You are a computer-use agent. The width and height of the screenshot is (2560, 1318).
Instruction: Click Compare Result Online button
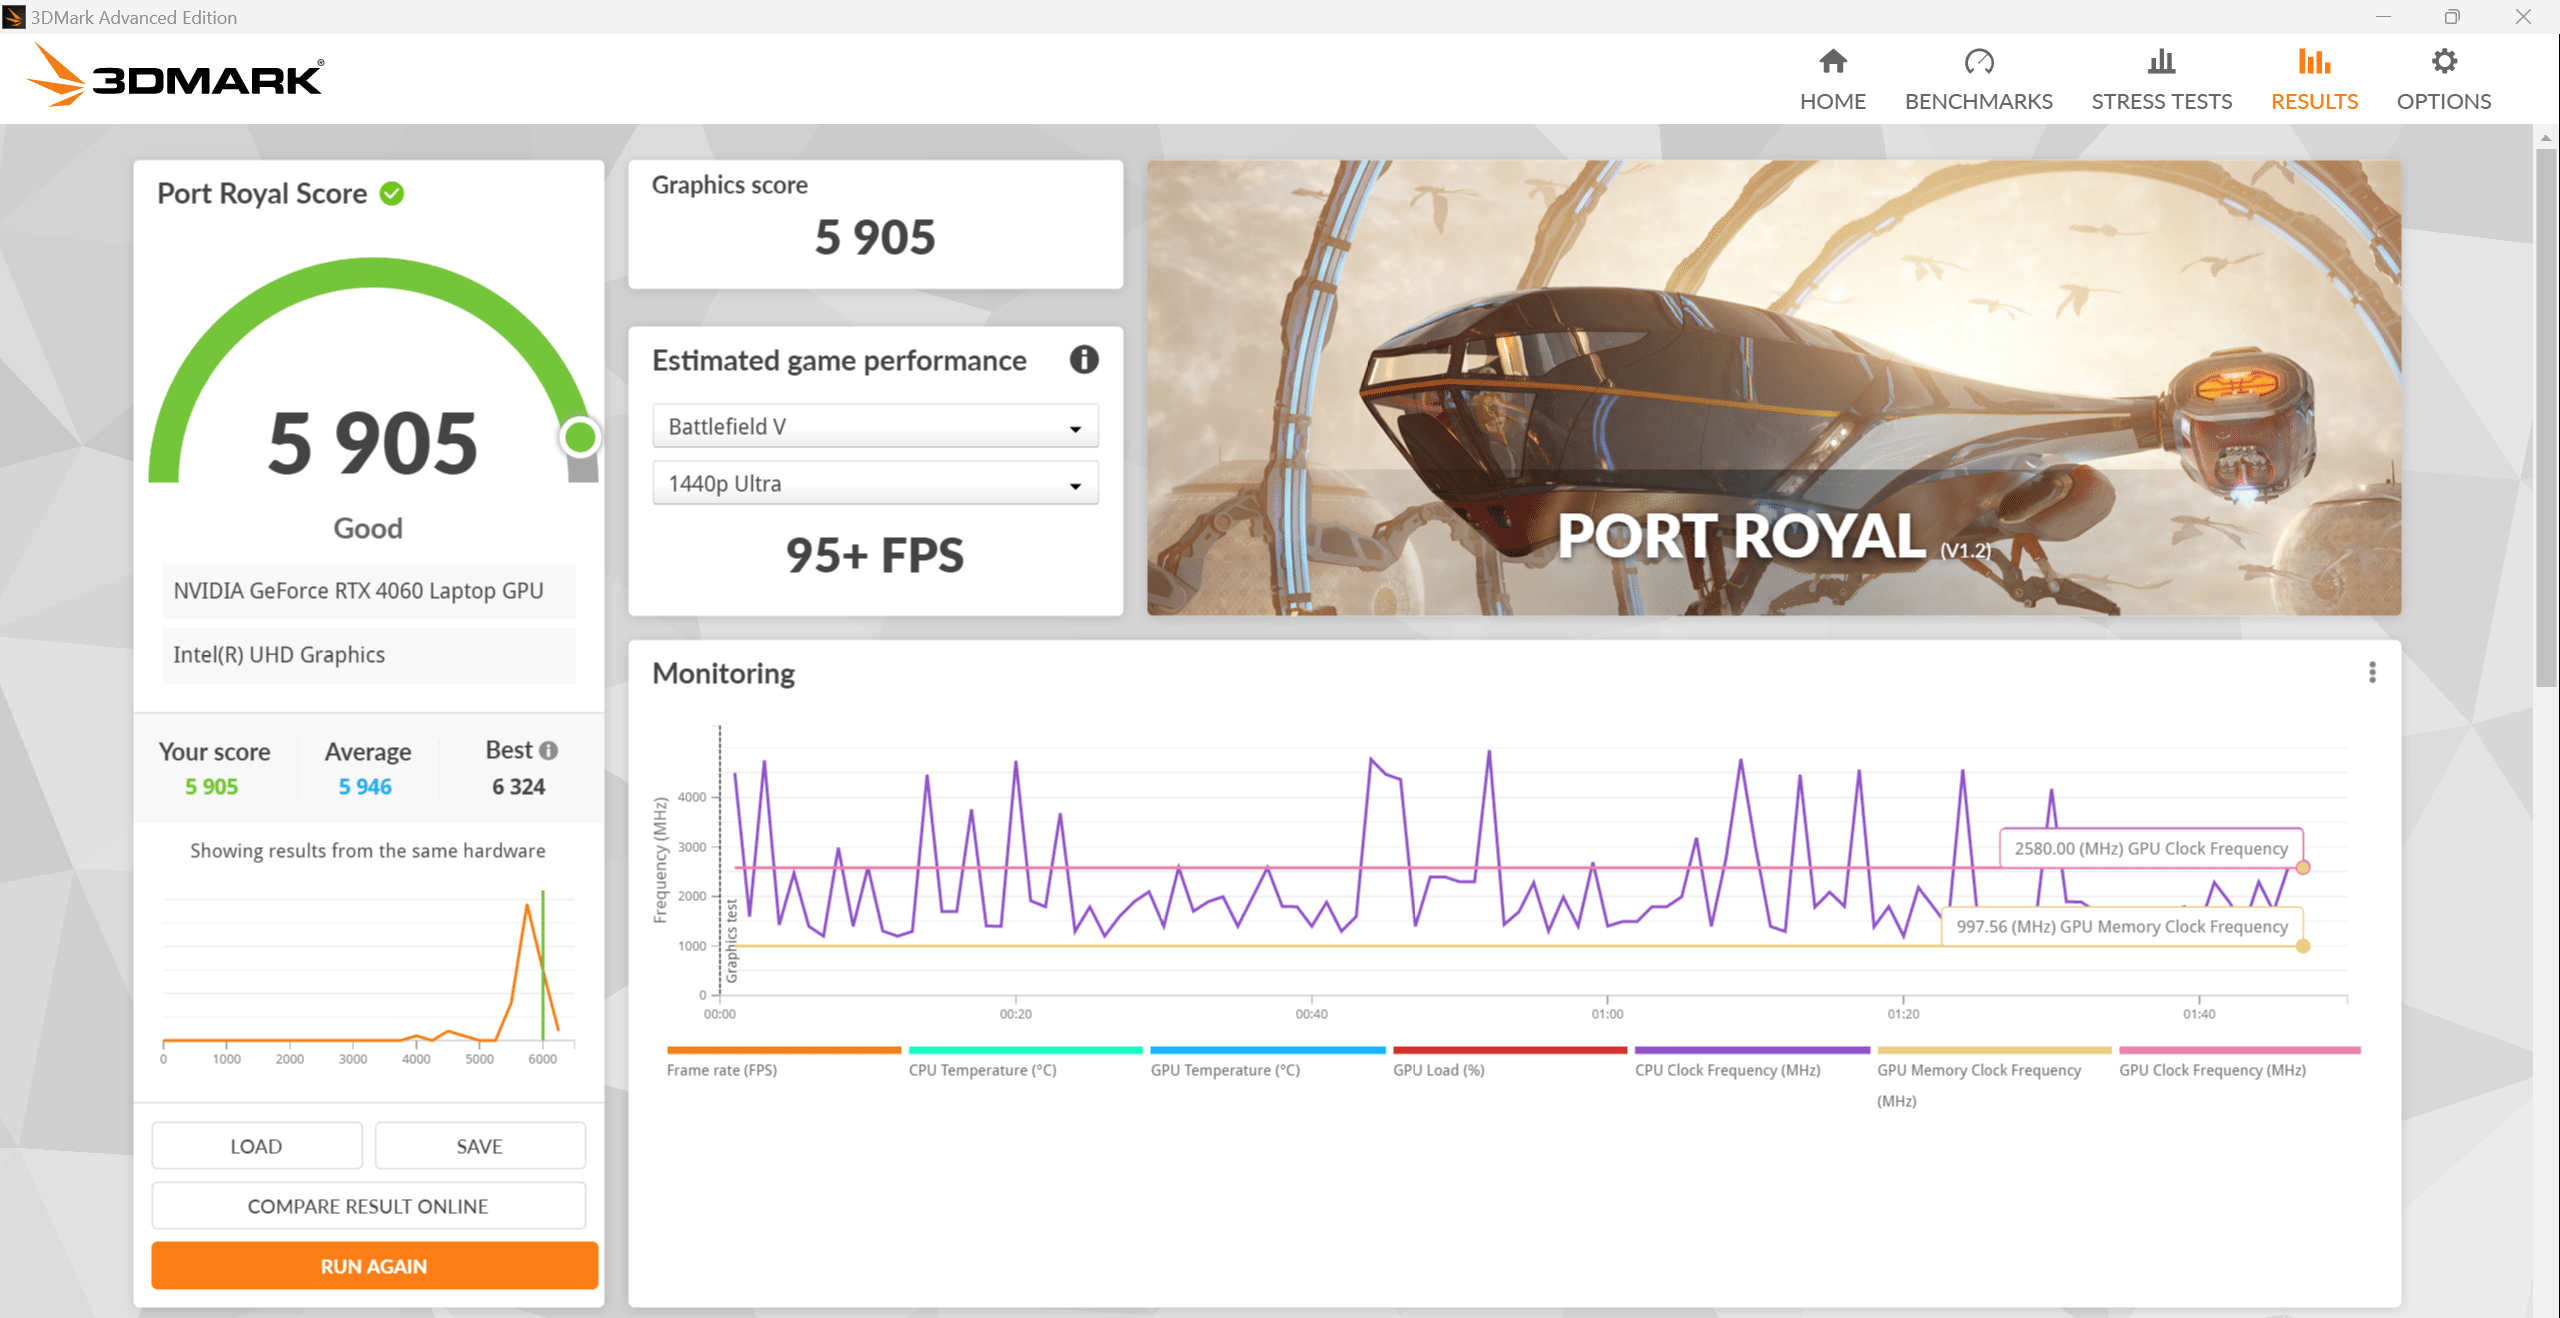tap(368, 1206)
